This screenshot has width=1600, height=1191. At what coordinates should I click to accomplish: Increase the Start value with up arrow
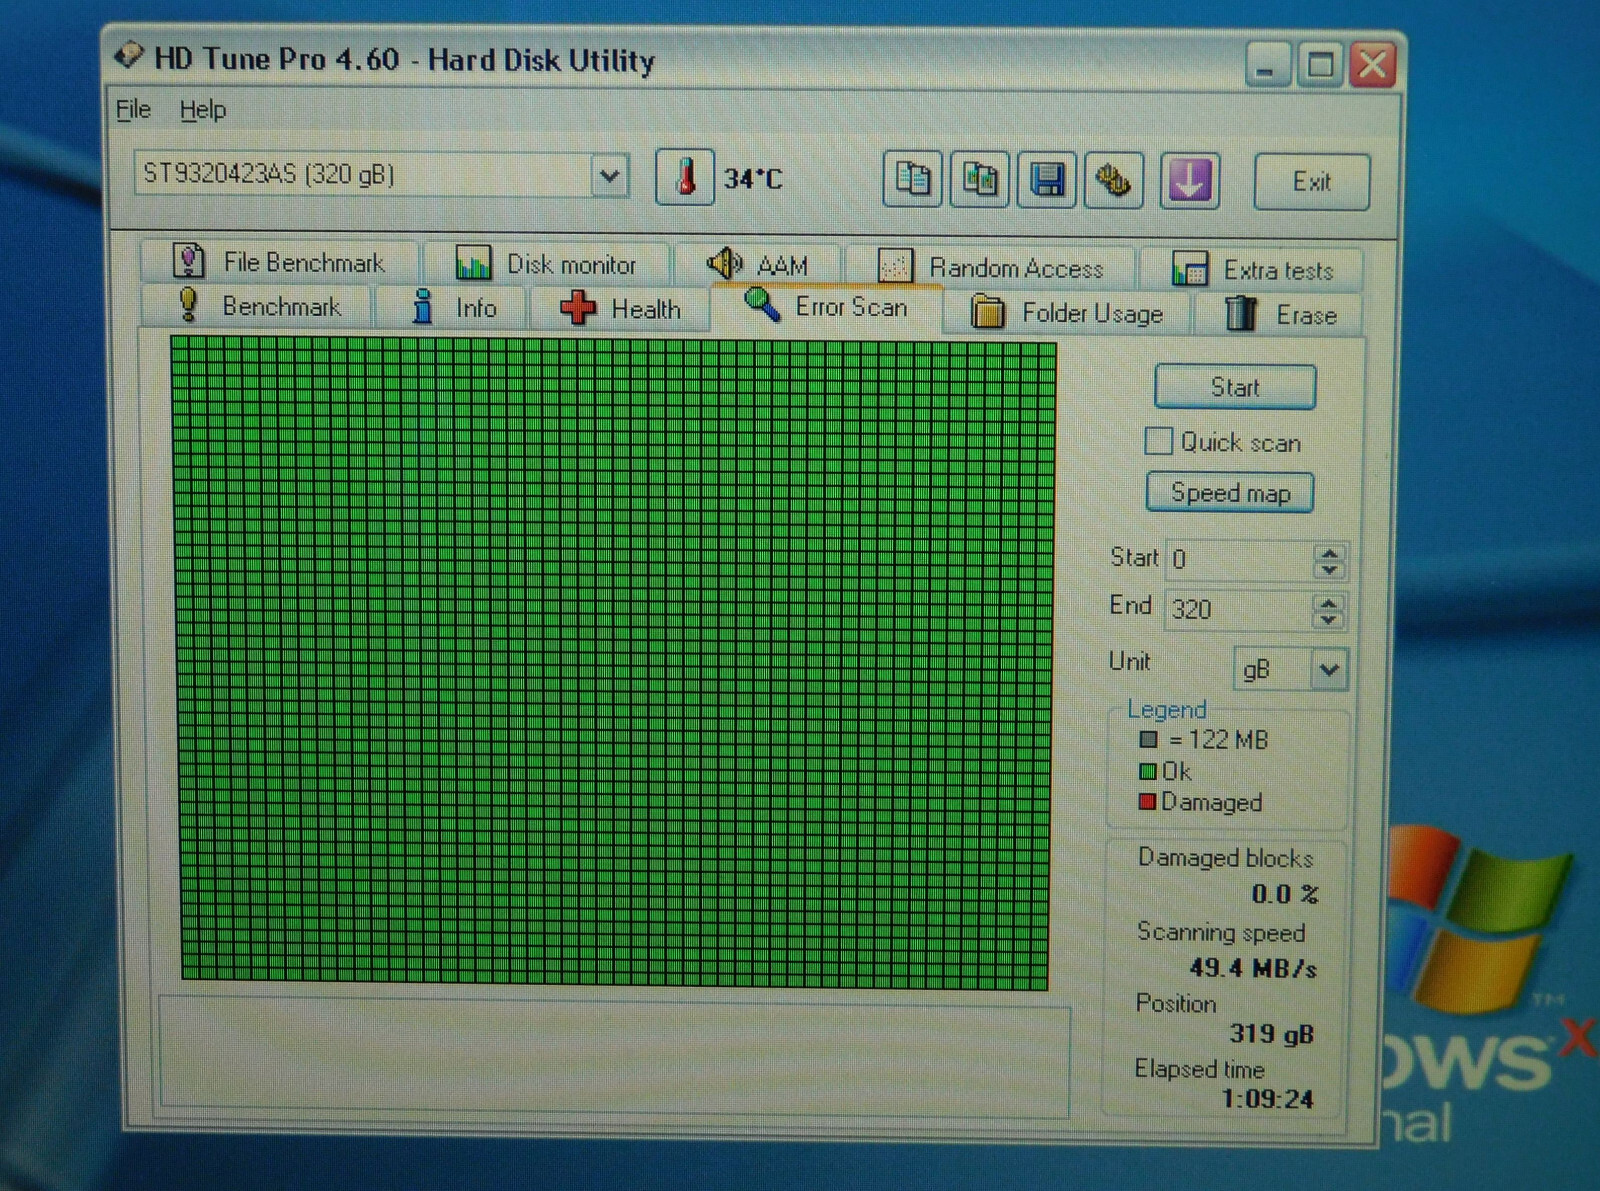pos(1329,552)
